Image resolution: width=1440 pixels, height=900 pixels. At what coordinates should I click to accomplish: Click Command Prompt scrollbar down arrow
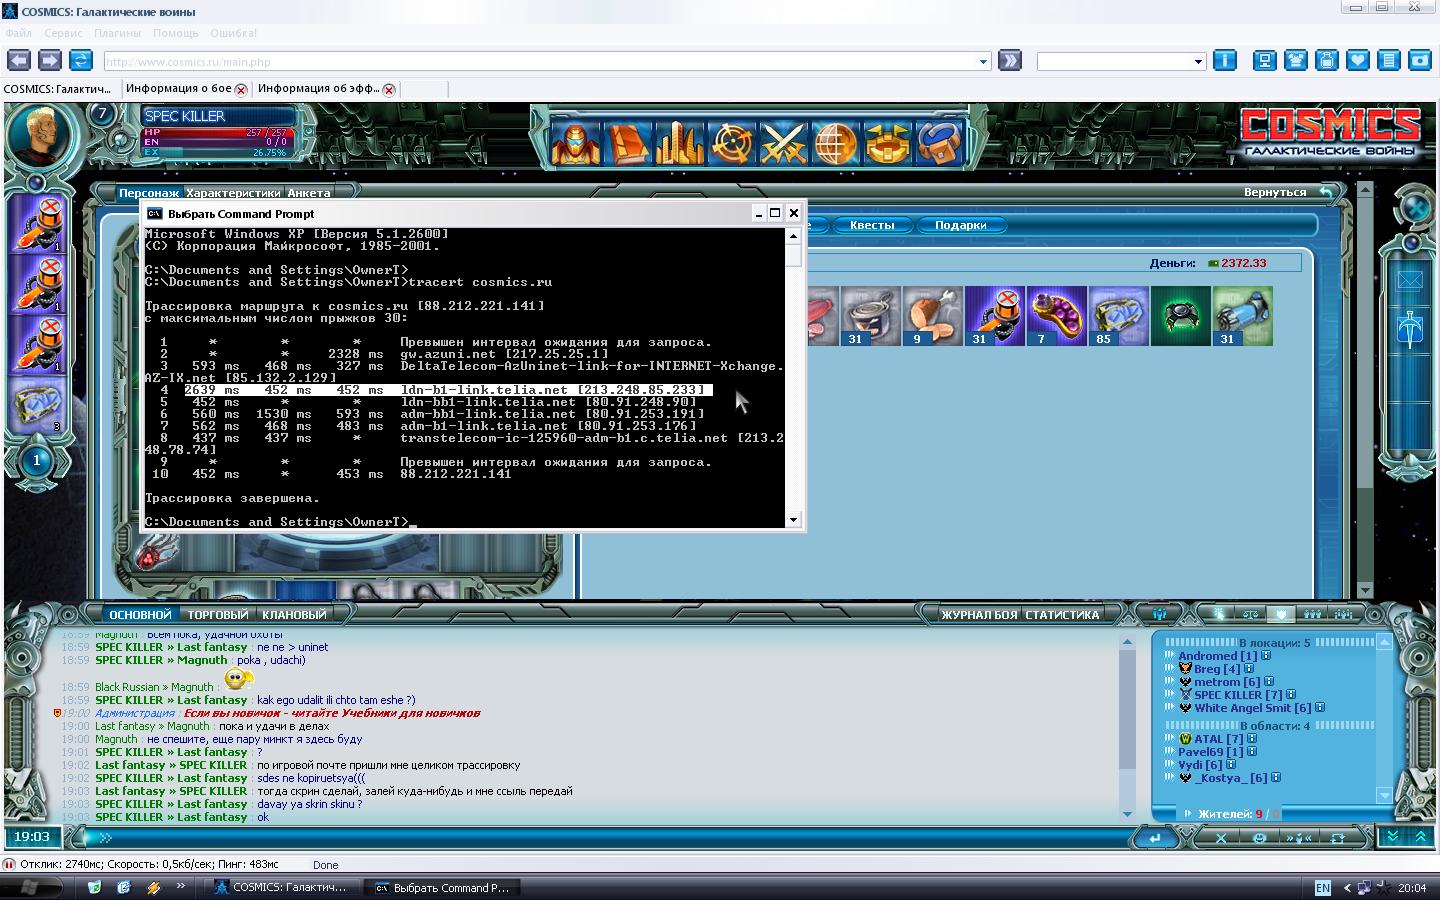point(794,520)
